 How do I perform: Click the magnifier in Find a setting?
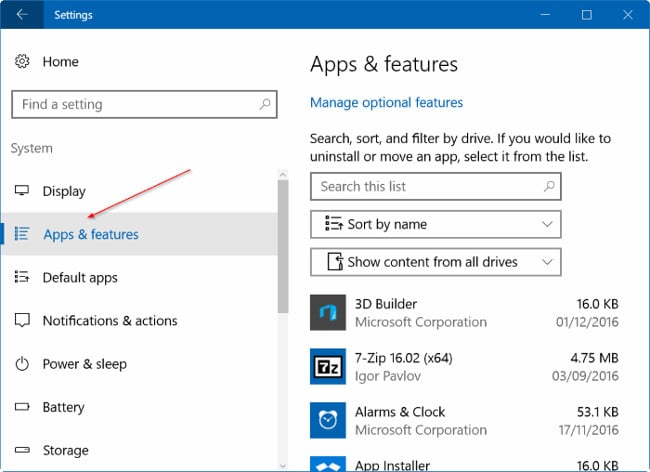click(265, 104)
